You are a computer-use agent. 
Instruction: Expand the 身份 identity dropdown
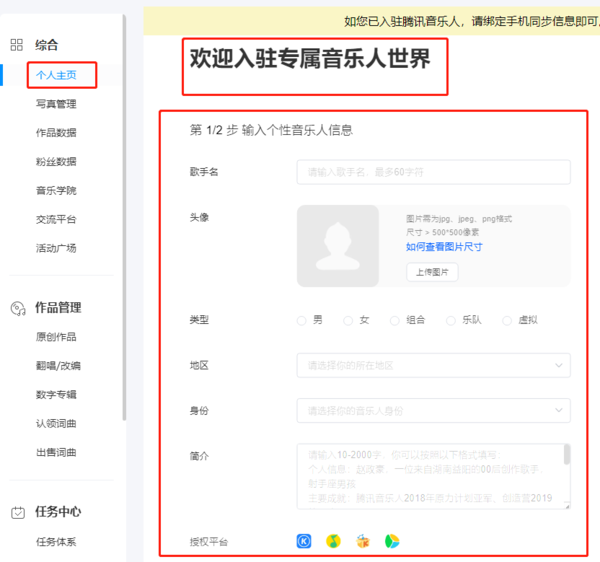(433, 410)
